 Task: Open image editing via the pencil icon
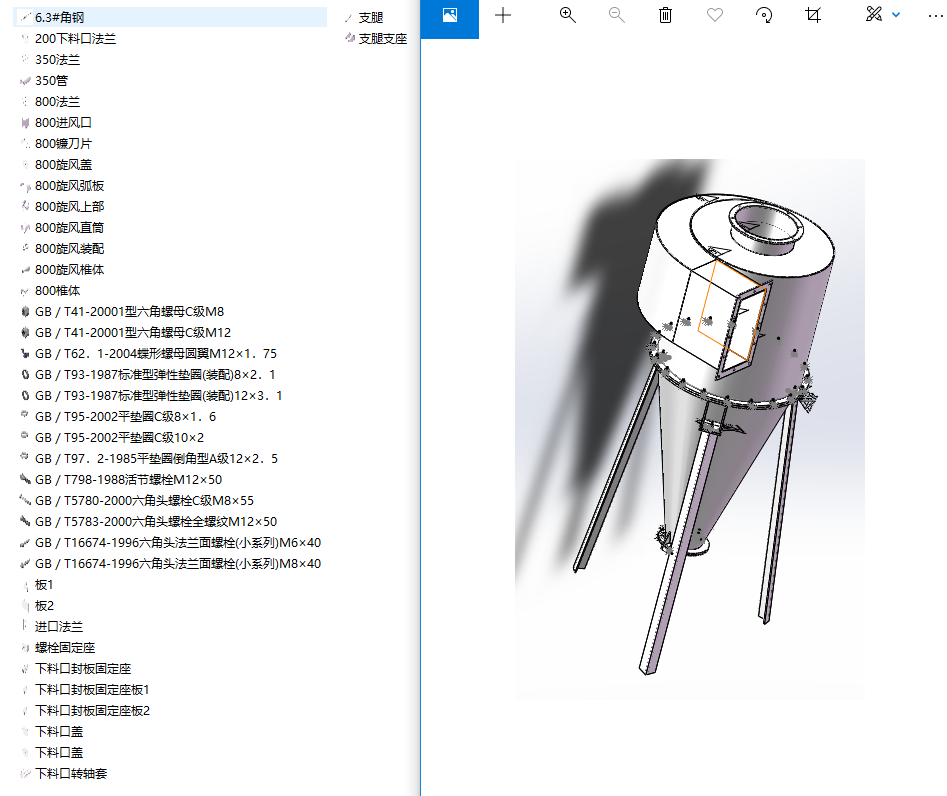point(873,15)
